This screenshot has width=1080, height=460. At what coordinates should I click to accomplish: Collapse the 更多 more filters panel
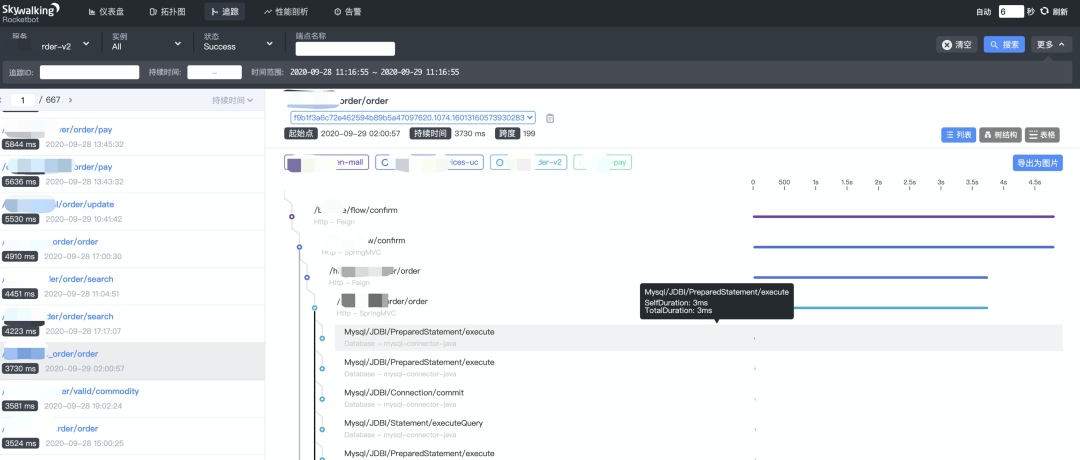pos(1052,45)
